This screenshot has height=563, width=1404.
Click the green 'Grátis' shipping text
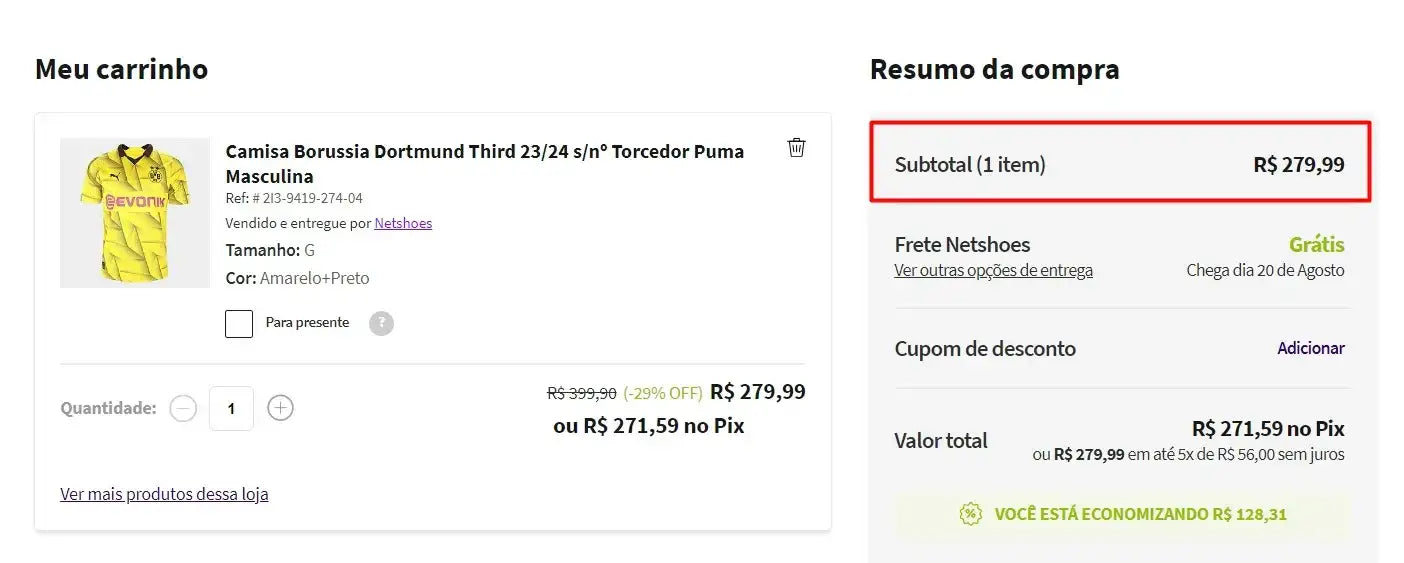click(x=1316, y=244)
